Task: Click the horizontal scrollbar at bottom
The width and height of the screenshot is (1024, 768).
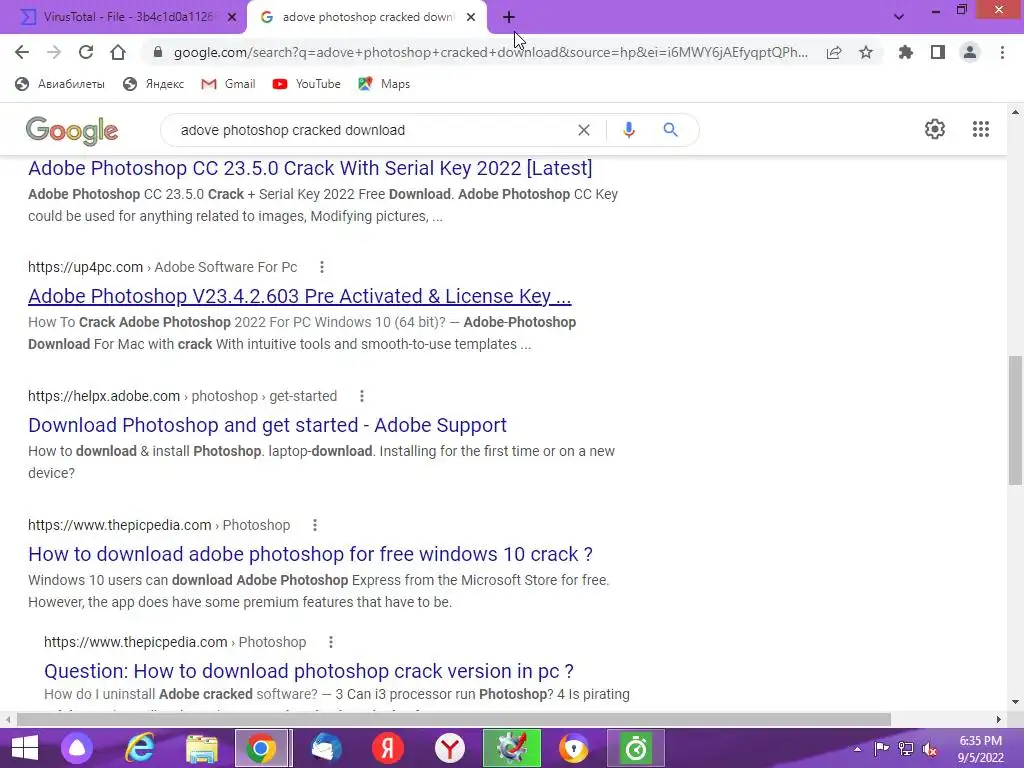Action: click(x=454, y=719)
